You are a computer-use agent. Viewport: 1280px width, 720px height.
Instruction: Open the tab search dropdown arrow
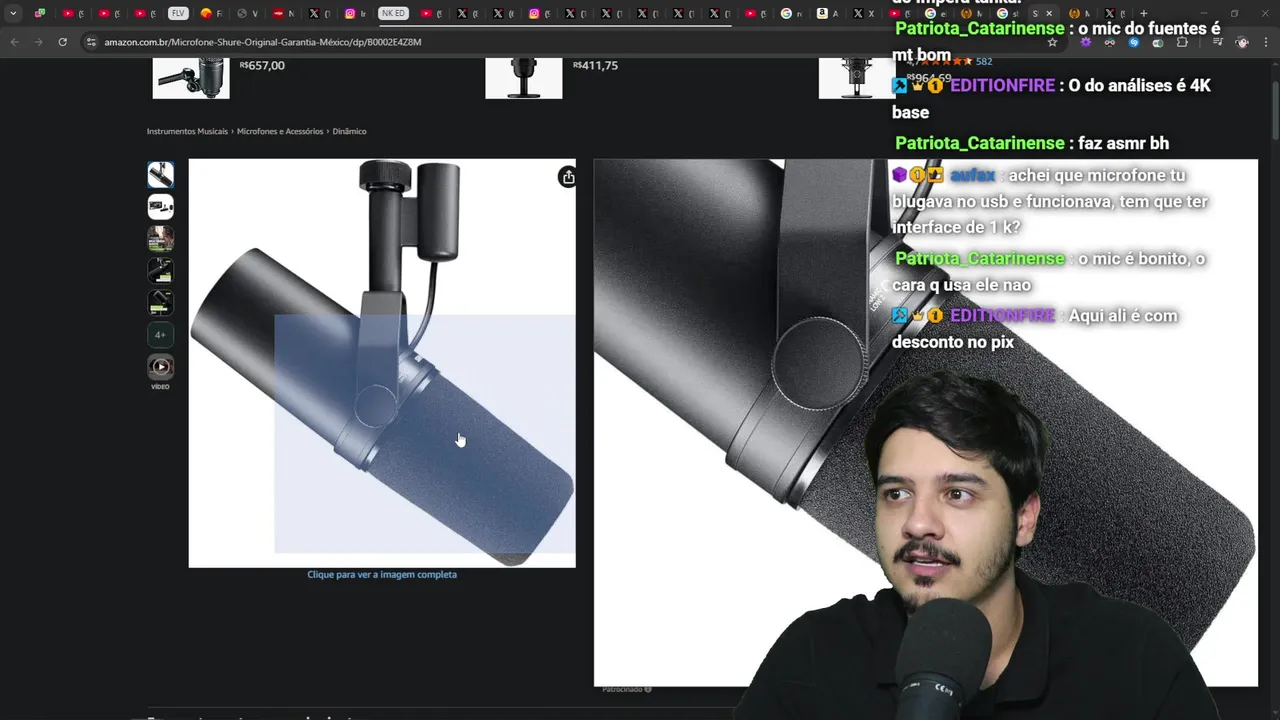[x=13, y=13]
